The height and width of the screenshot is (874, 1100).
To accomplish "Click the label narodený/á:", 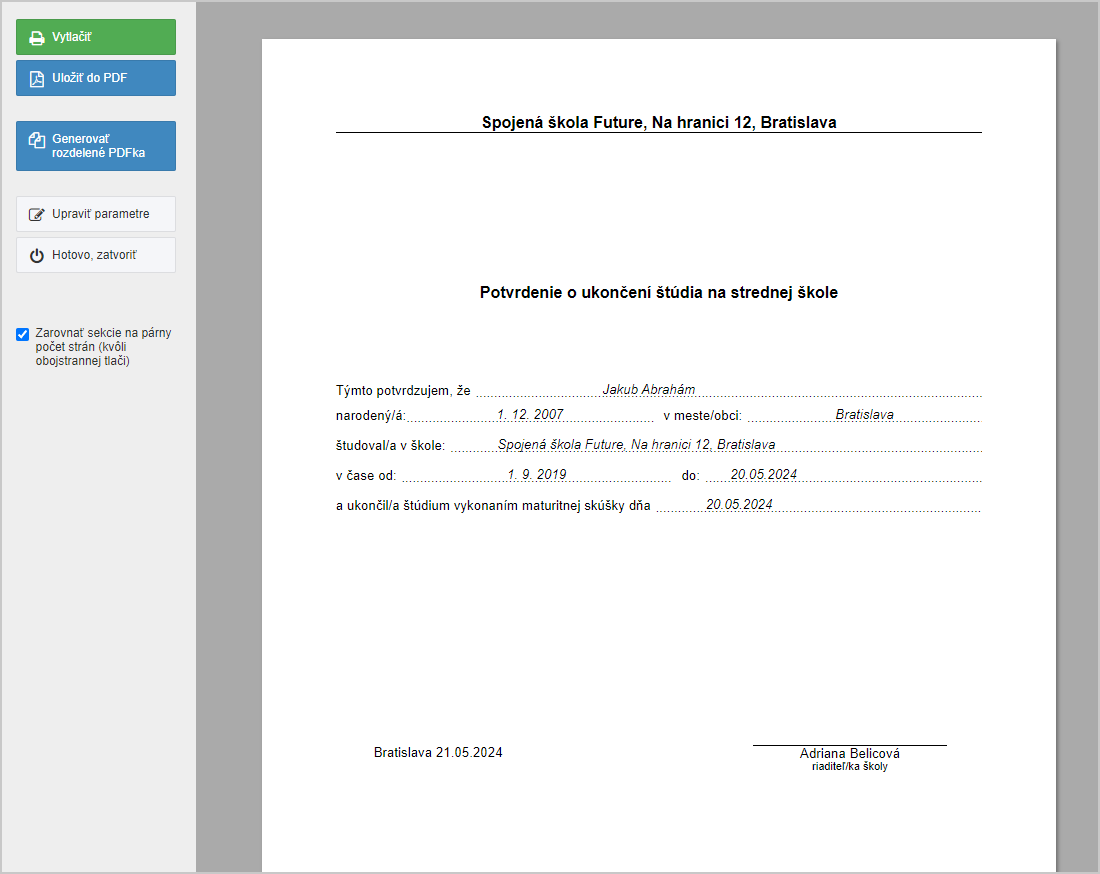I will point(371,416).
